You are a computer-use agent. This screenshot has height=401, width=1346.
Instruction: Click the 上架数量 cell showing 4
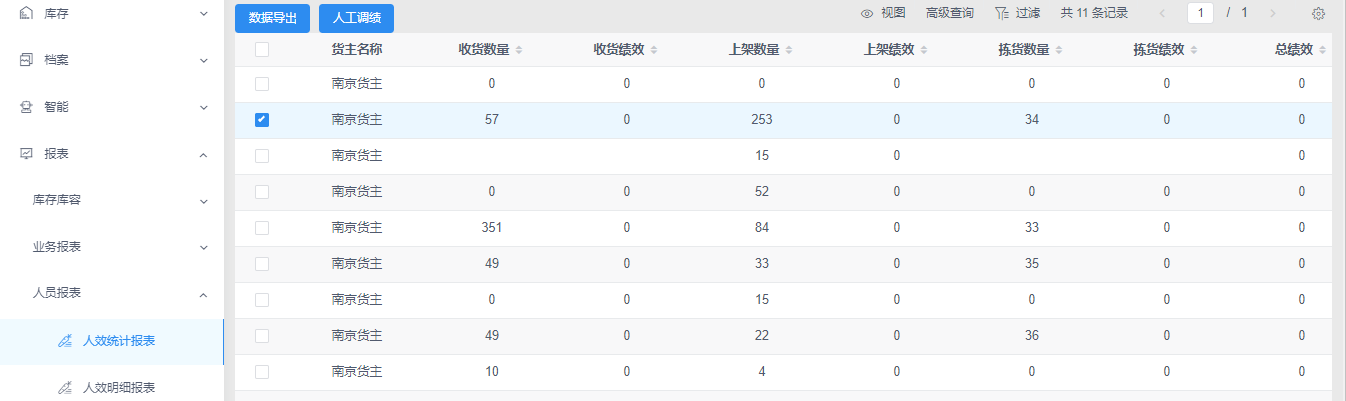(x=762, y=372)
